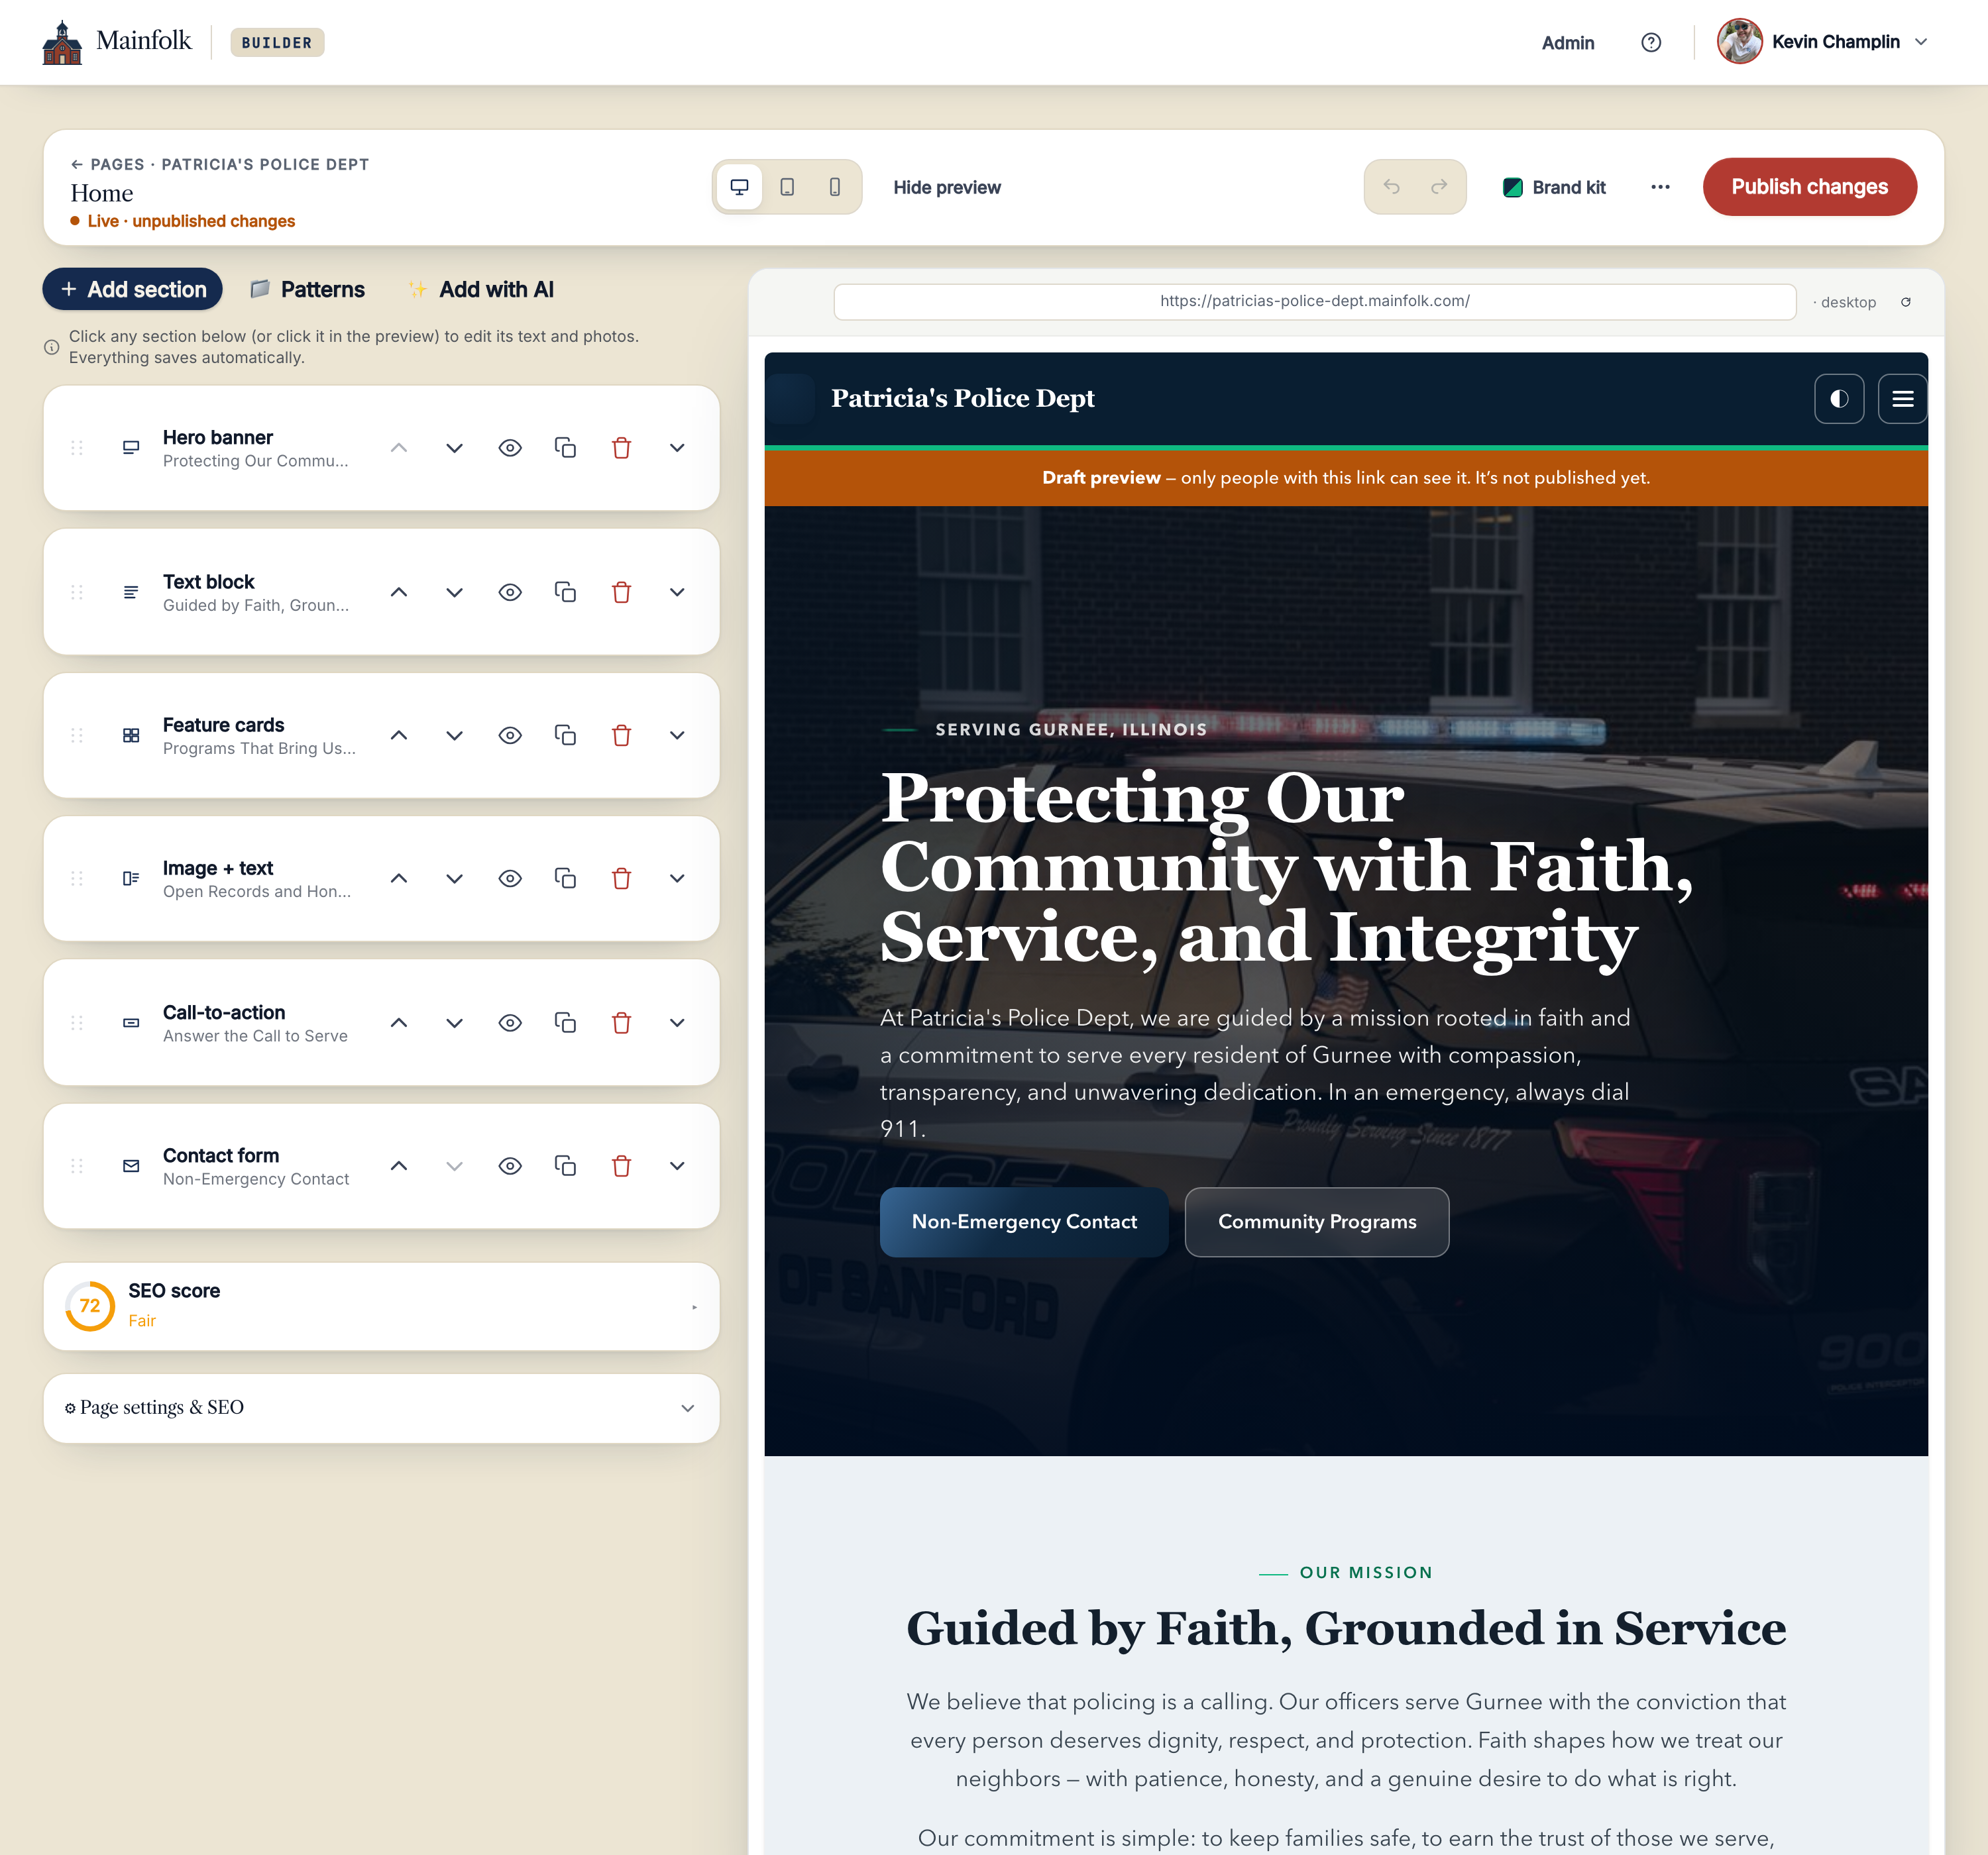Open Kevin Champlin account dropdown
Image resolution: width=1988 pixels, height=1855 pixels.
1823,42
